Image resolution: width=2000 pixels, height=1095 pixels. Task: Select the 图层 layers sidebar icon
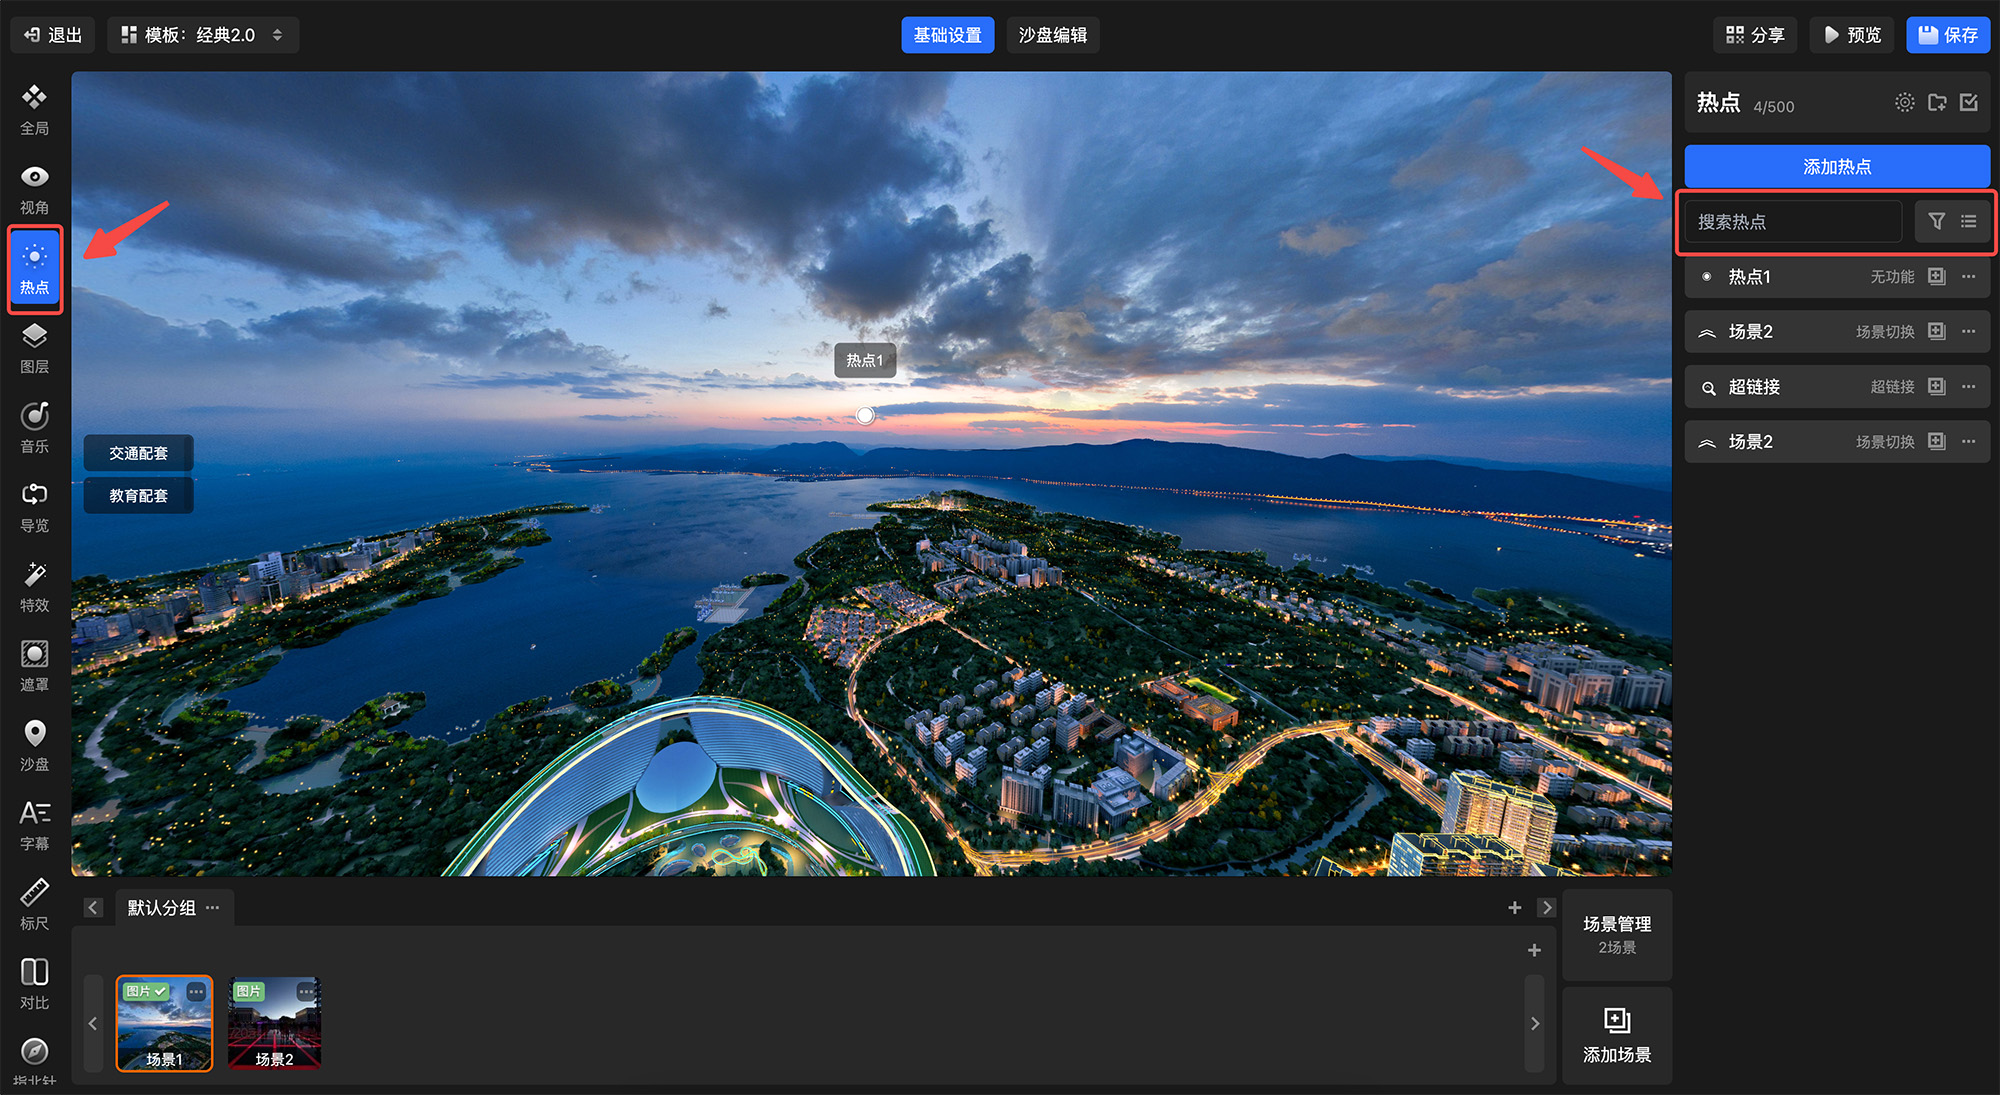[34, 347]
